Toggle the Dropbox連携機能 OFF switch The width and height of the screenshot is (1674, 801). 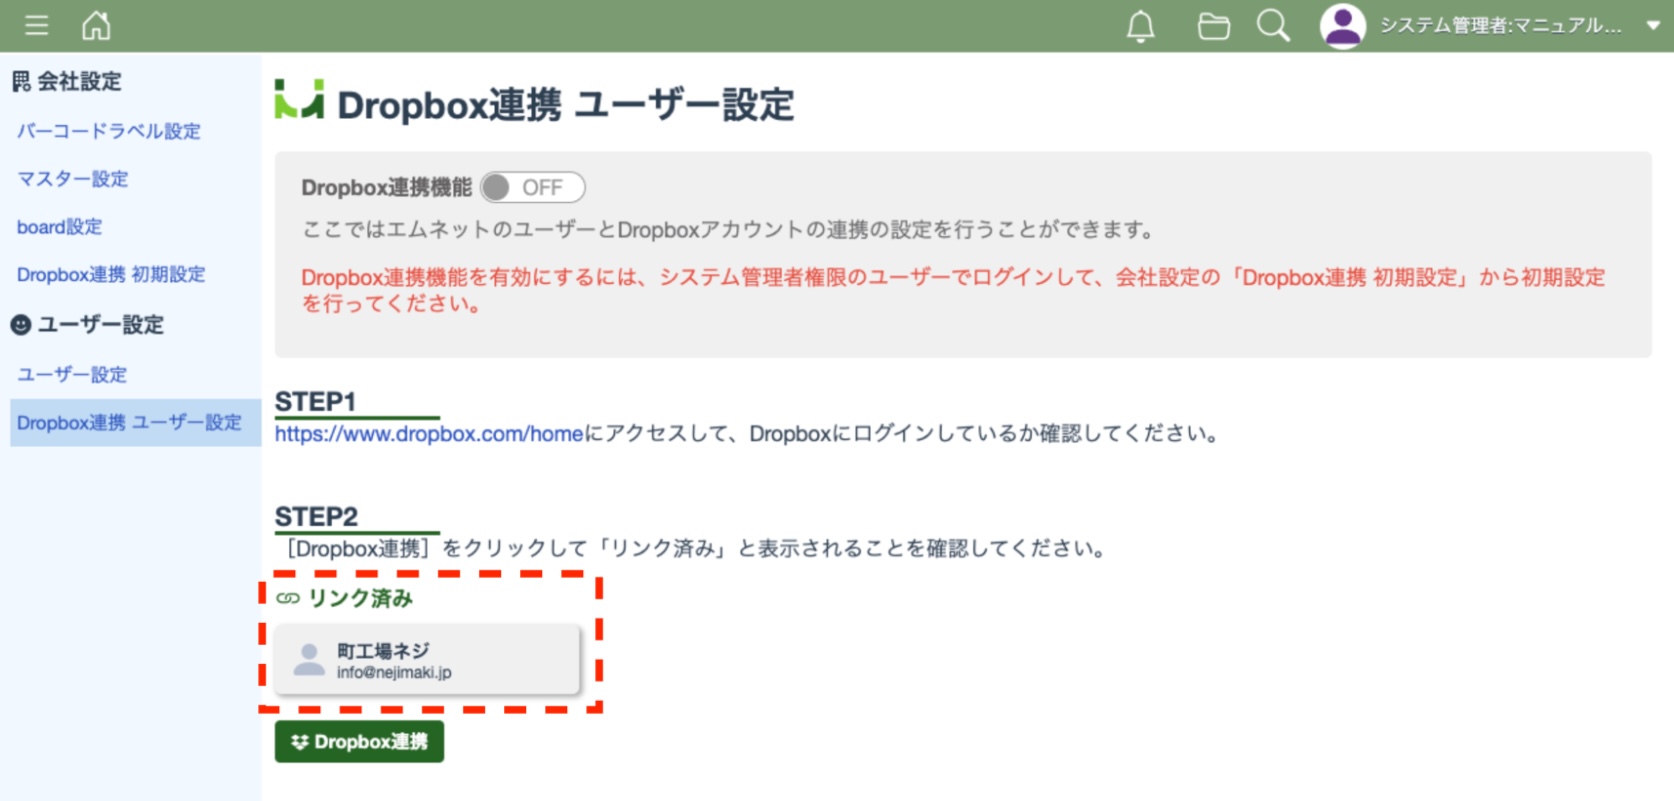[532, 187]
